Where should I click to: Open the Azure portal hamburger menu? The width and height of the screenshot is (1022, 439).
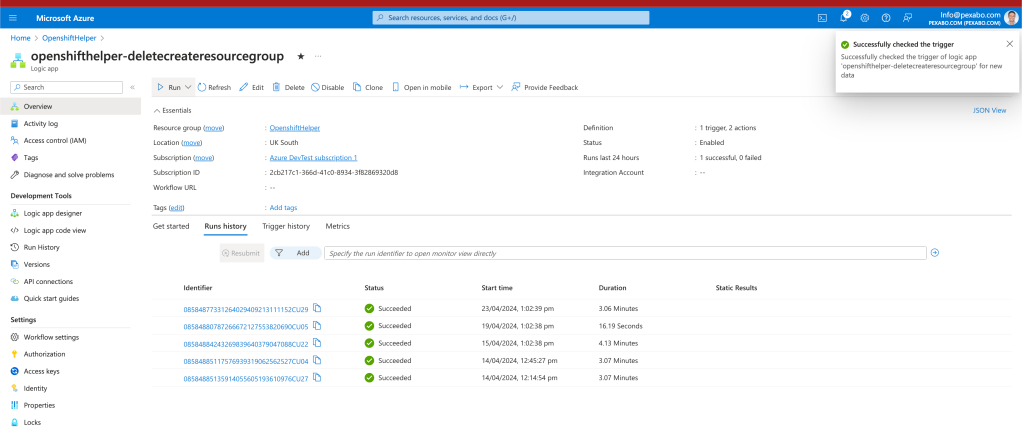tap(13, 18)
